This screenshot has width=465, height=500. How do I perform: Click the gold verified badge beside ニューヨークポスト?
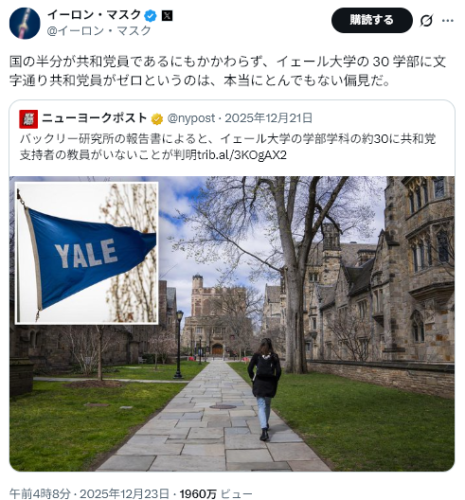click(157, 119)
